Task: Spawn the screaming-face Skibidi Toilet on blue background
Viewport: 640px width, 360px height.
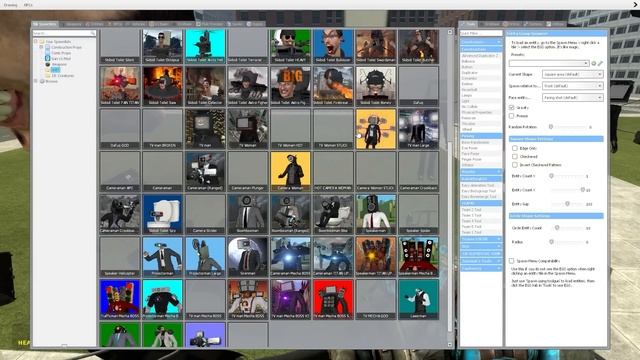Action: coord(333,46)
